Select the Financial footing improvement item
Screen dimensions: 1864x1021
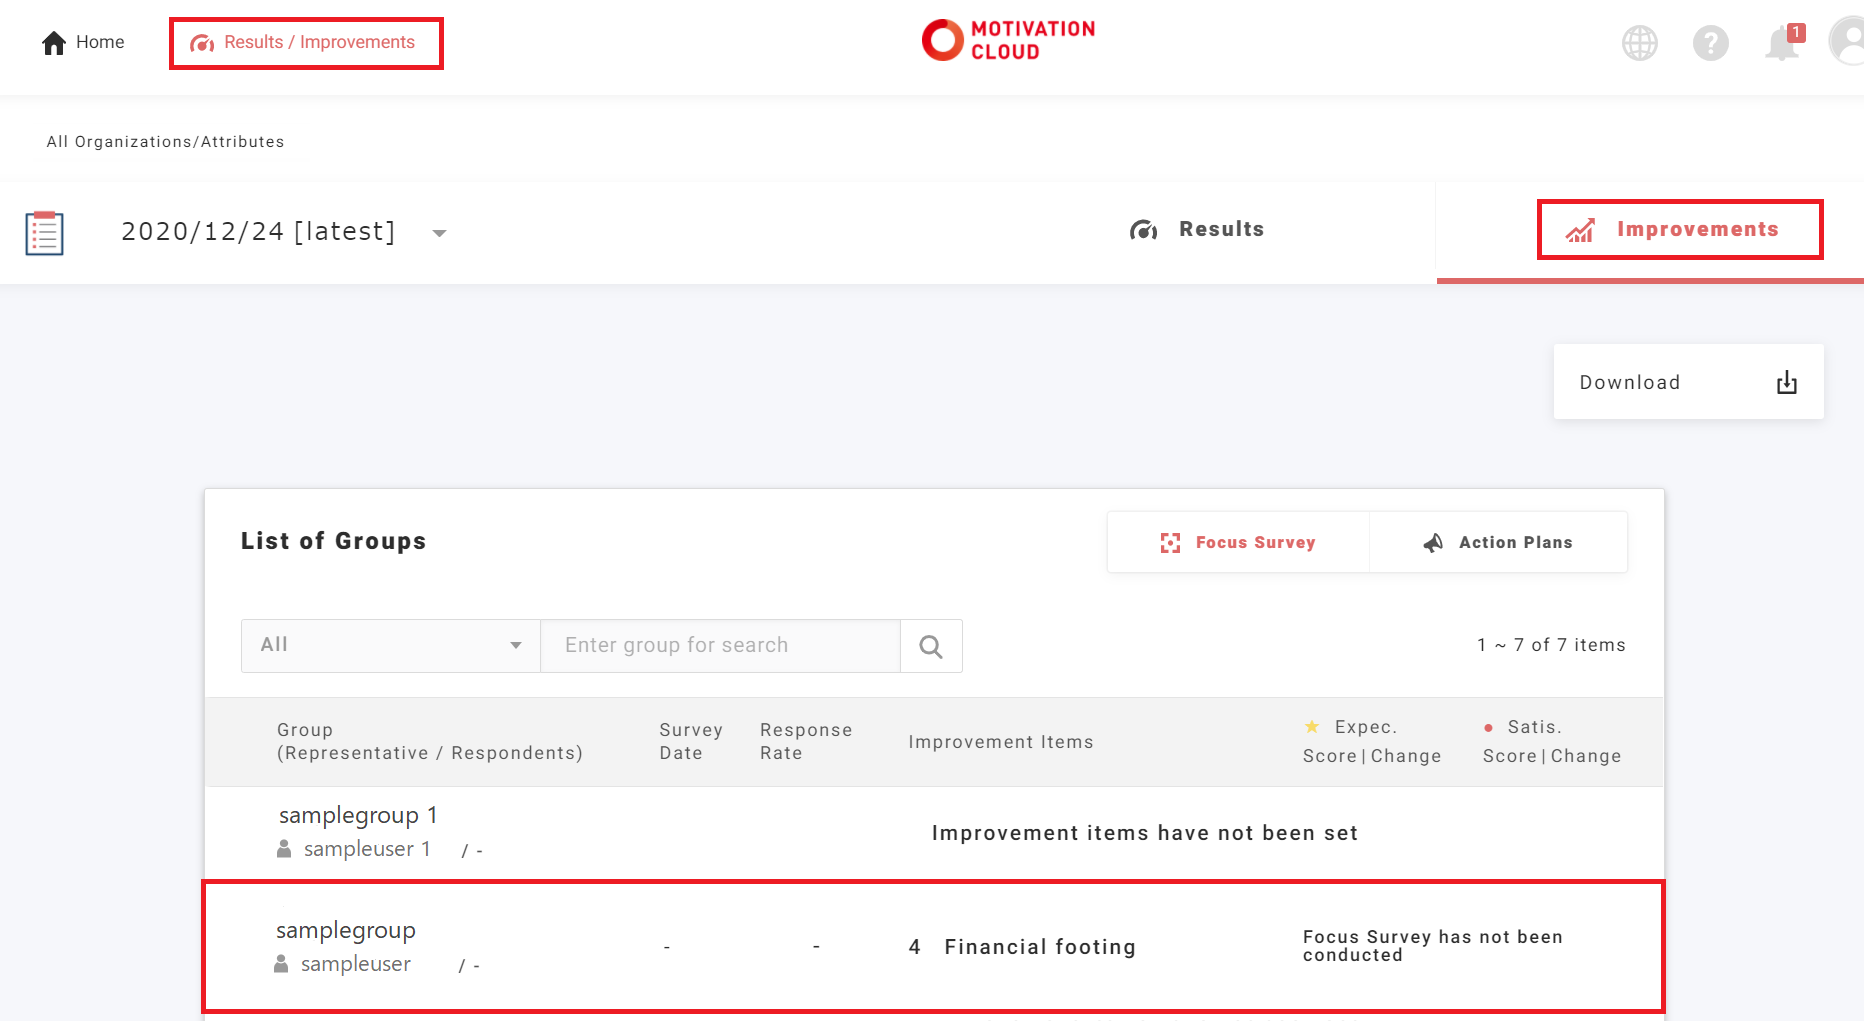tap(1039, 947)
